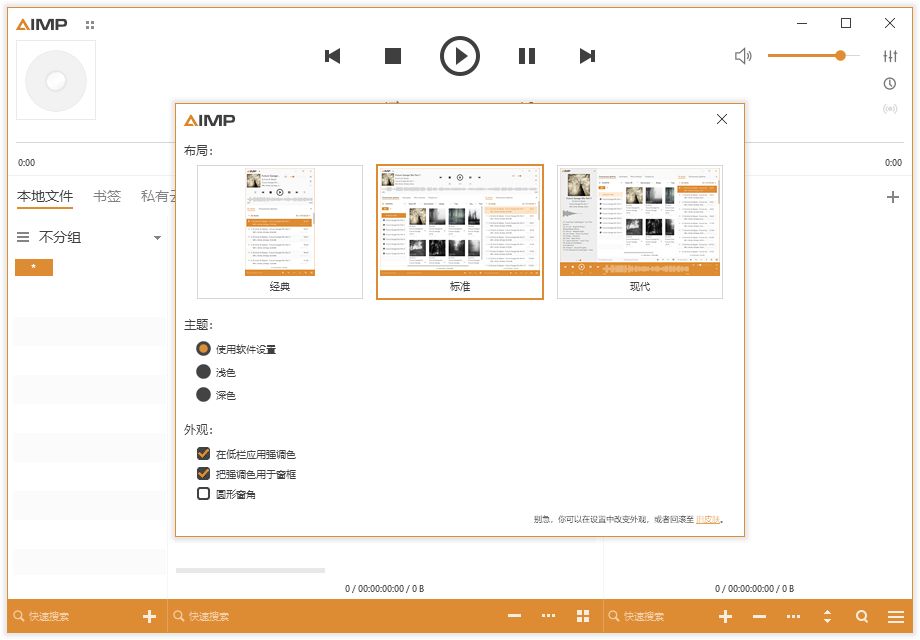This screenshot has height=640, width=920.
Task: Click the right panel 0 / 00:00:00:00 / 0 B status
Action: click(754, 588)
